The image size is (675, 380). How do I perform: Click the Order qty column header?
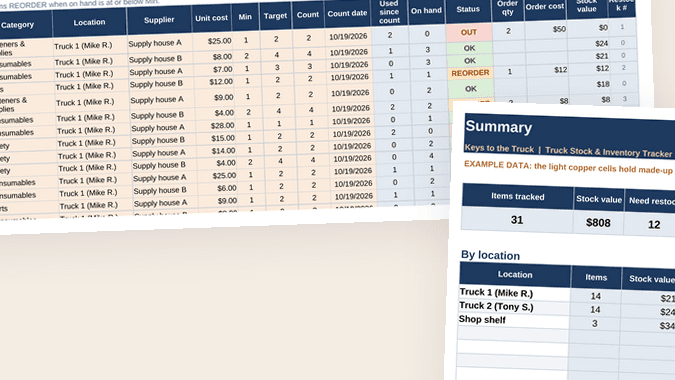pyautogui.click(x=508, y=9)
